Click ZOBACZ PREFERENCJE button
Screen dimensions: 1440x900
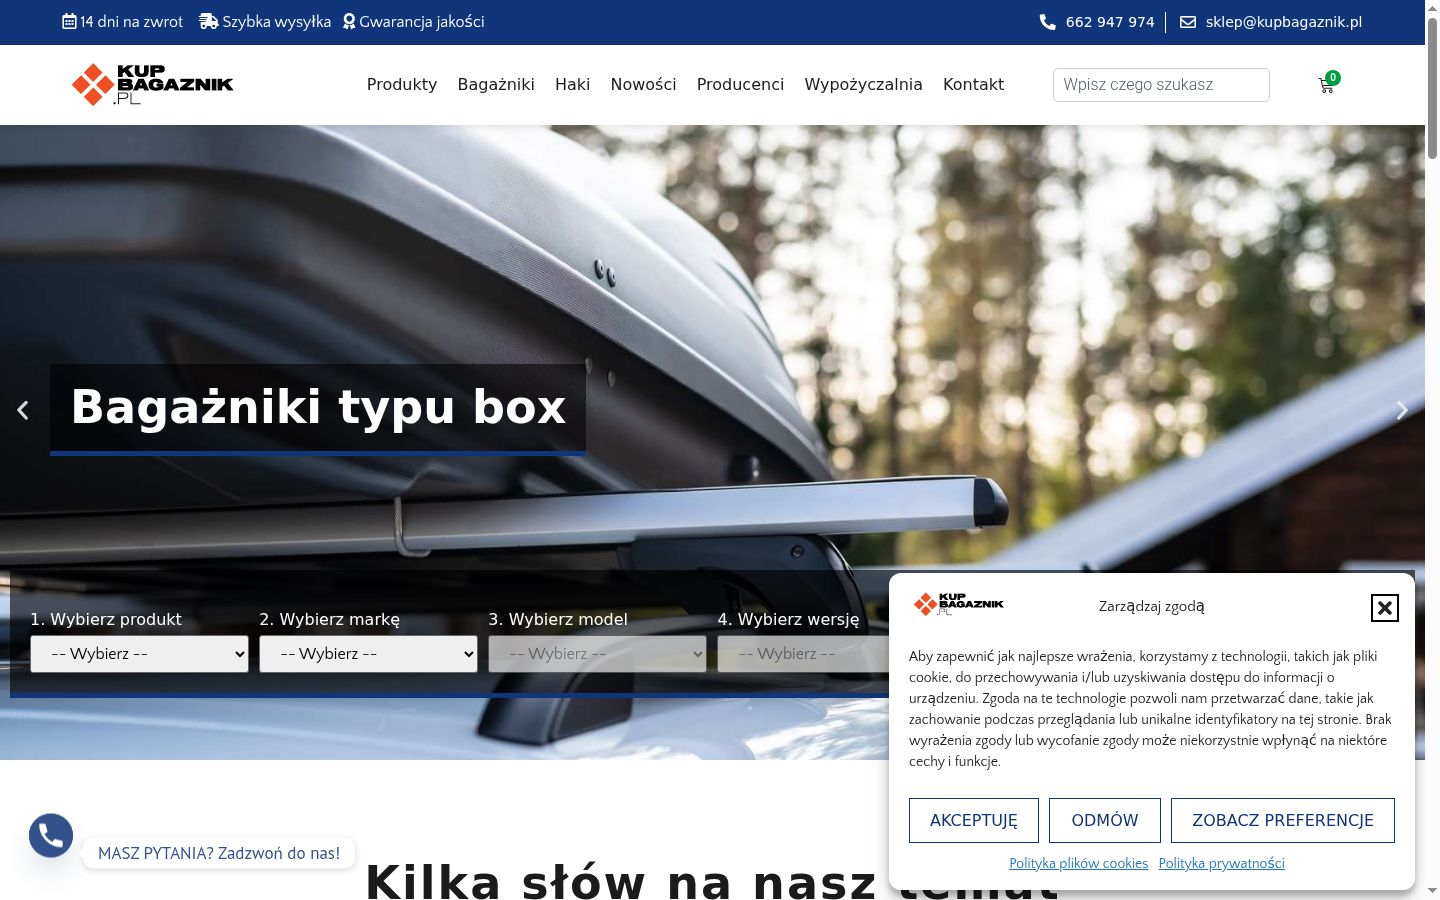pos(1283,820)
